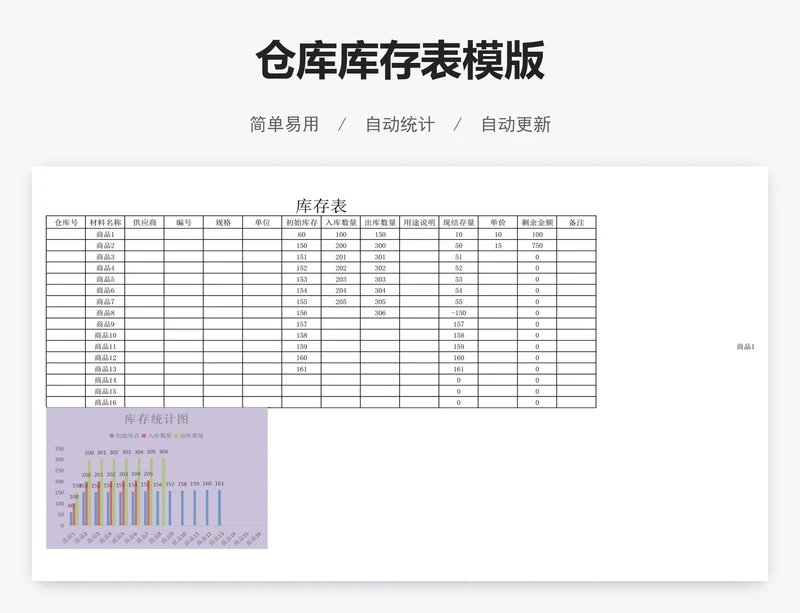800x613 pixels.
Task: Click the 350 value on the chart axis
Action: (x=59, y=449)
